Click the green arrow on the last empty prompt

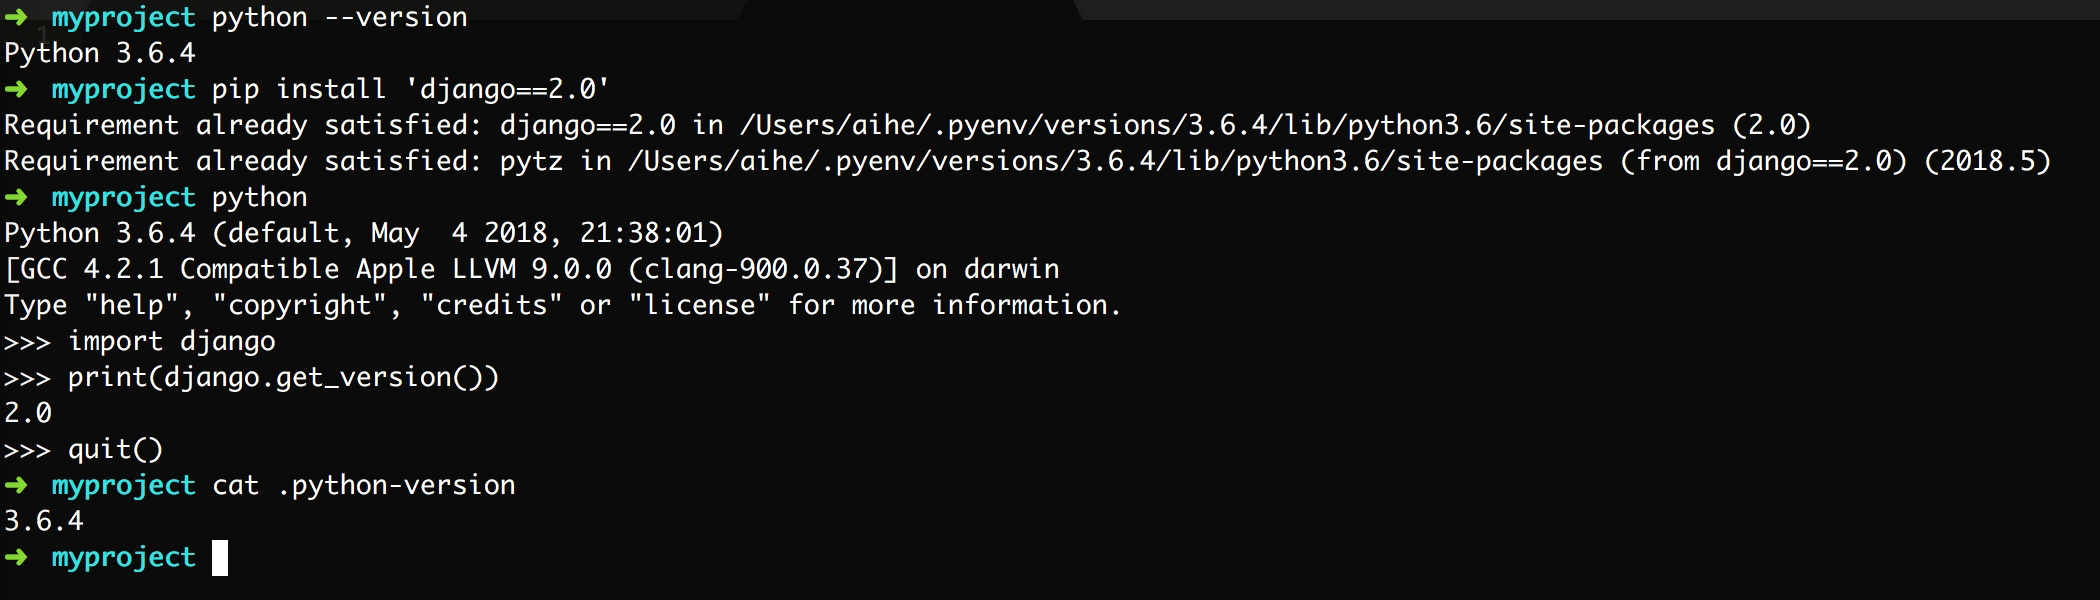(16, 557)
